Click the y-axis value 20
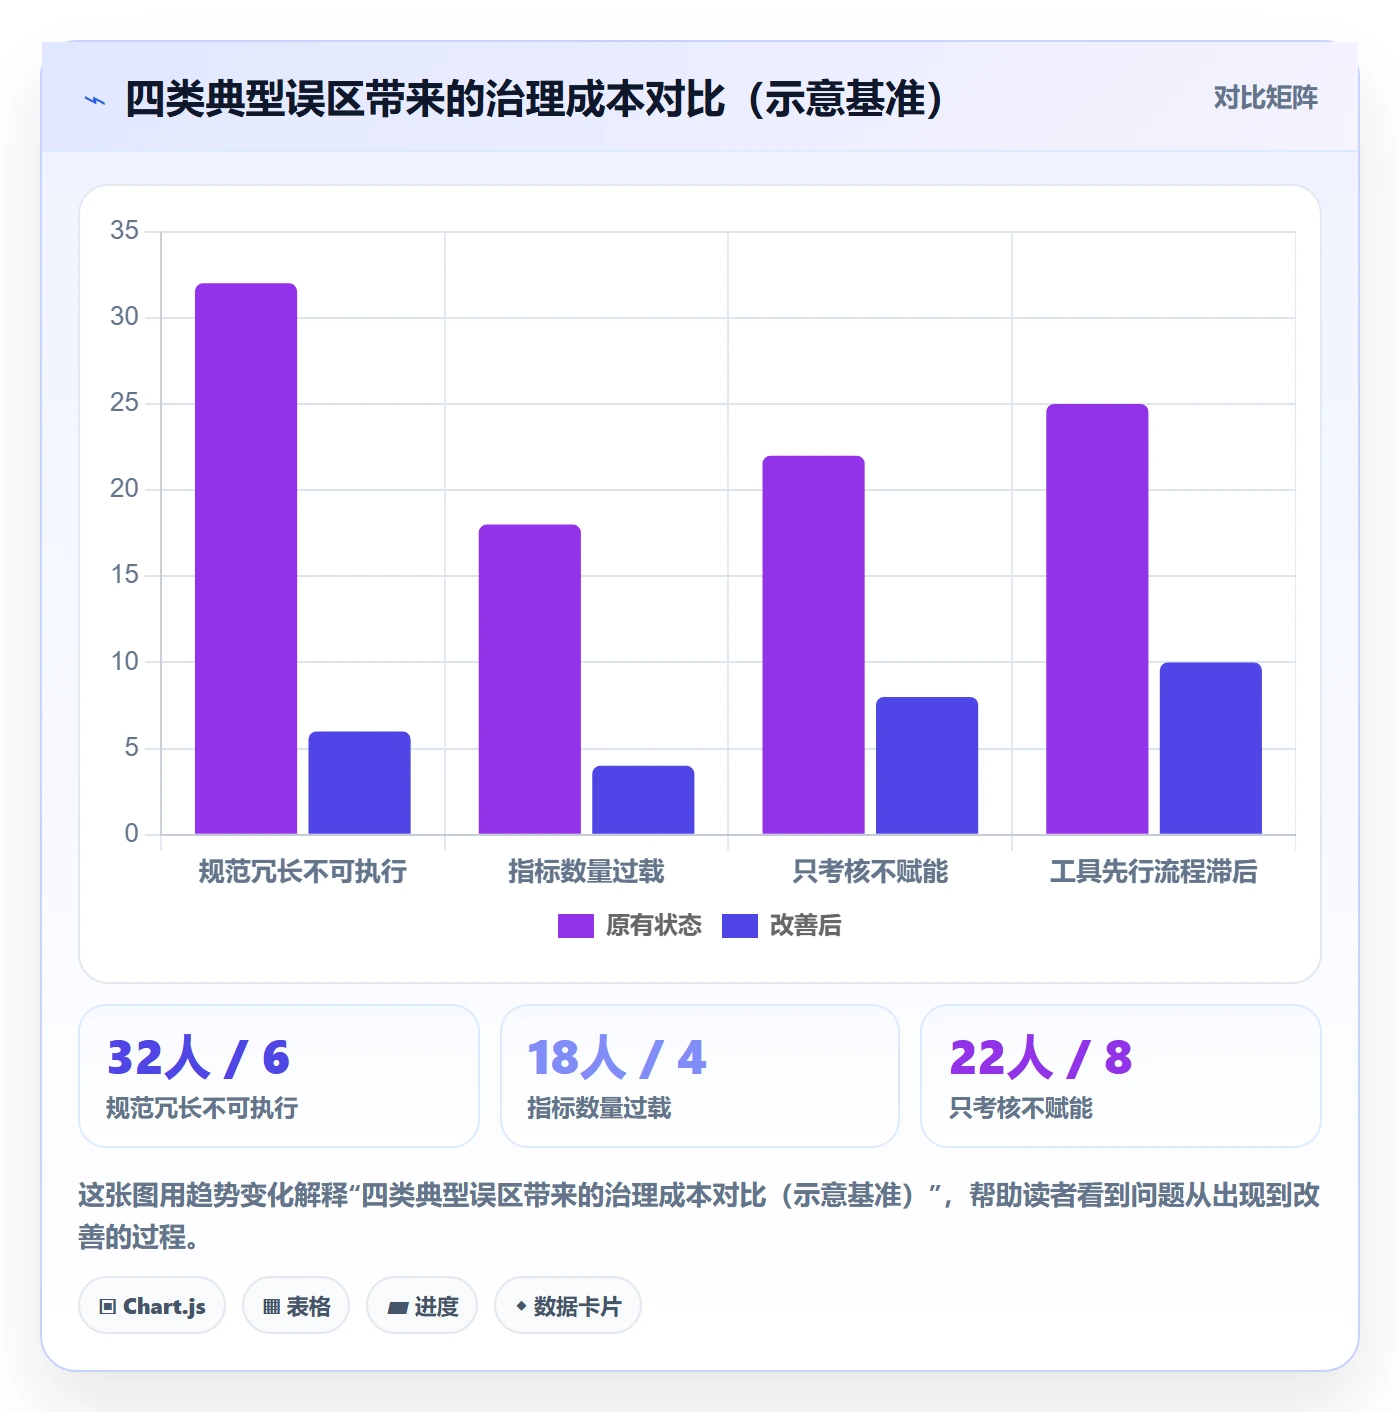This screenshot has width=1400, height=1412. pos(125,489)
